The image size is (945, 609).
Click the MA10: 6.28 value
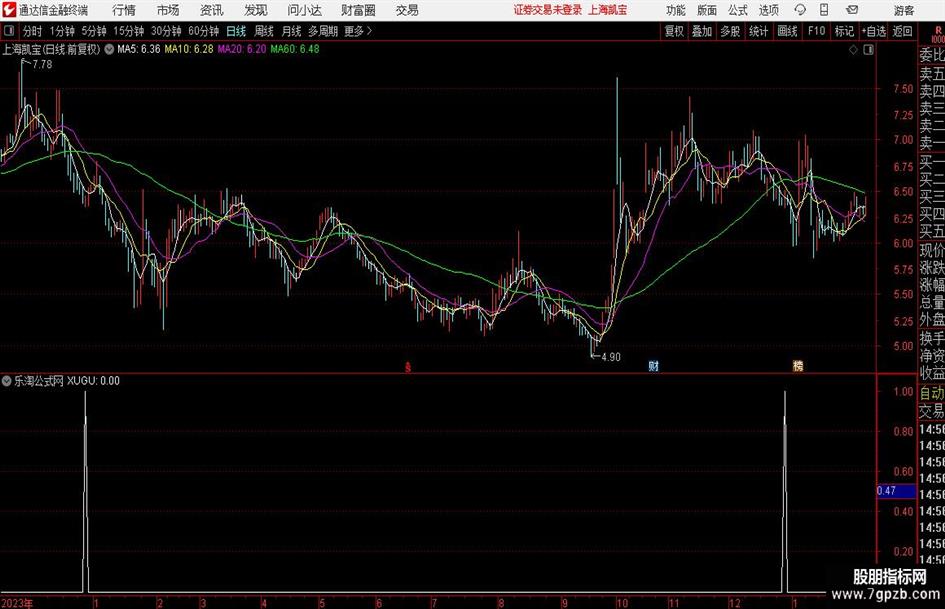189,49
